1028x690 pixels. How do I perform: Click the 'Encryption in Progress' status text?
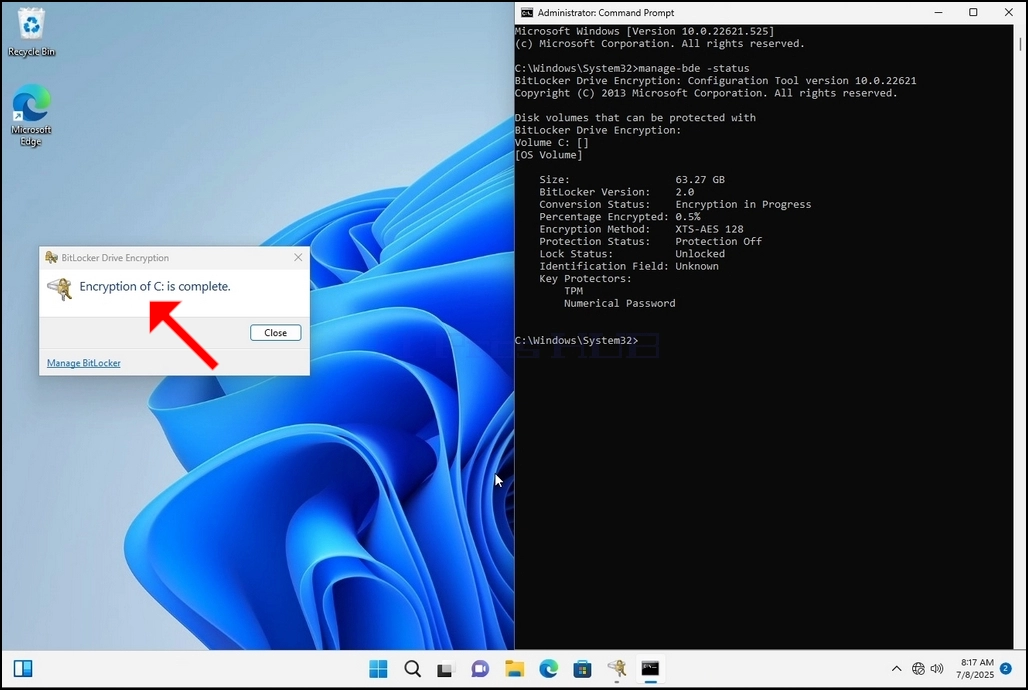click(743, 204)
